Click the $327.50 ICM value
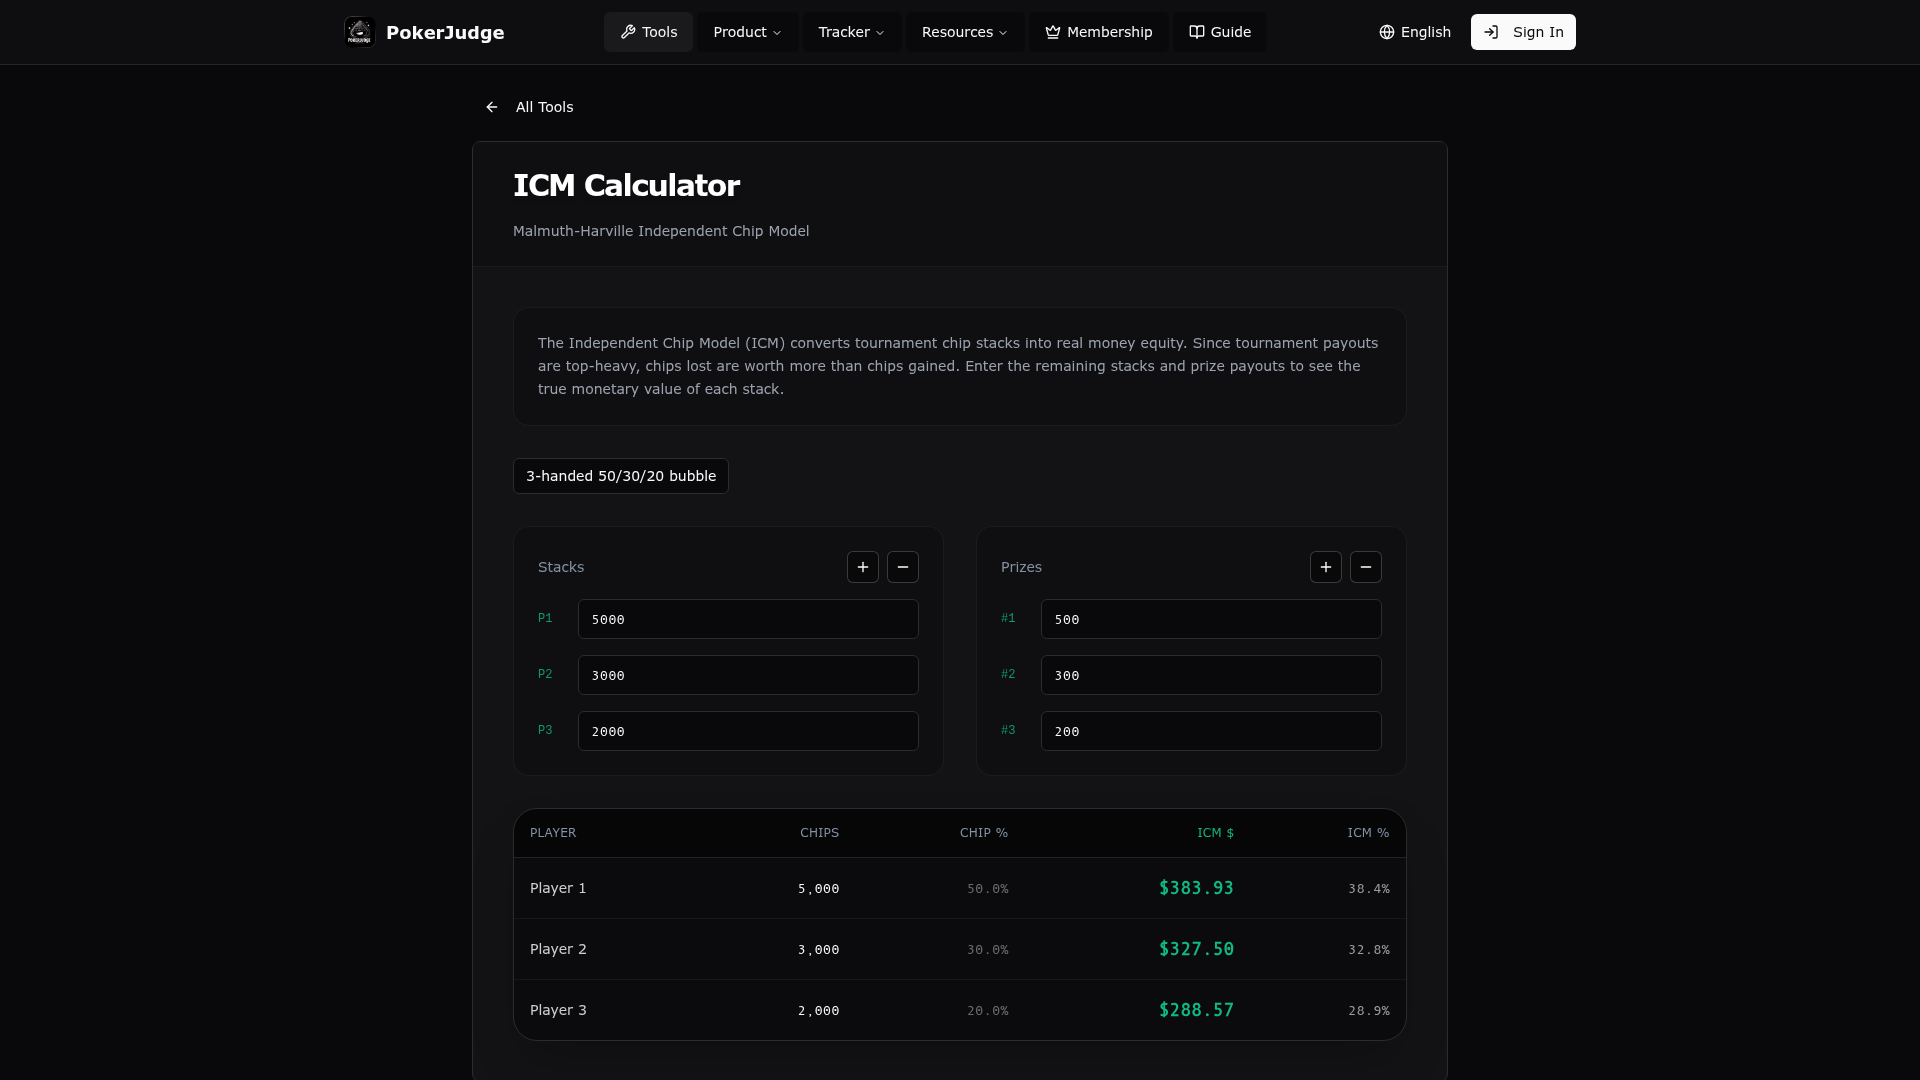The image size is (1920, 1080). pyautogui.click(x=1196, y=949)
